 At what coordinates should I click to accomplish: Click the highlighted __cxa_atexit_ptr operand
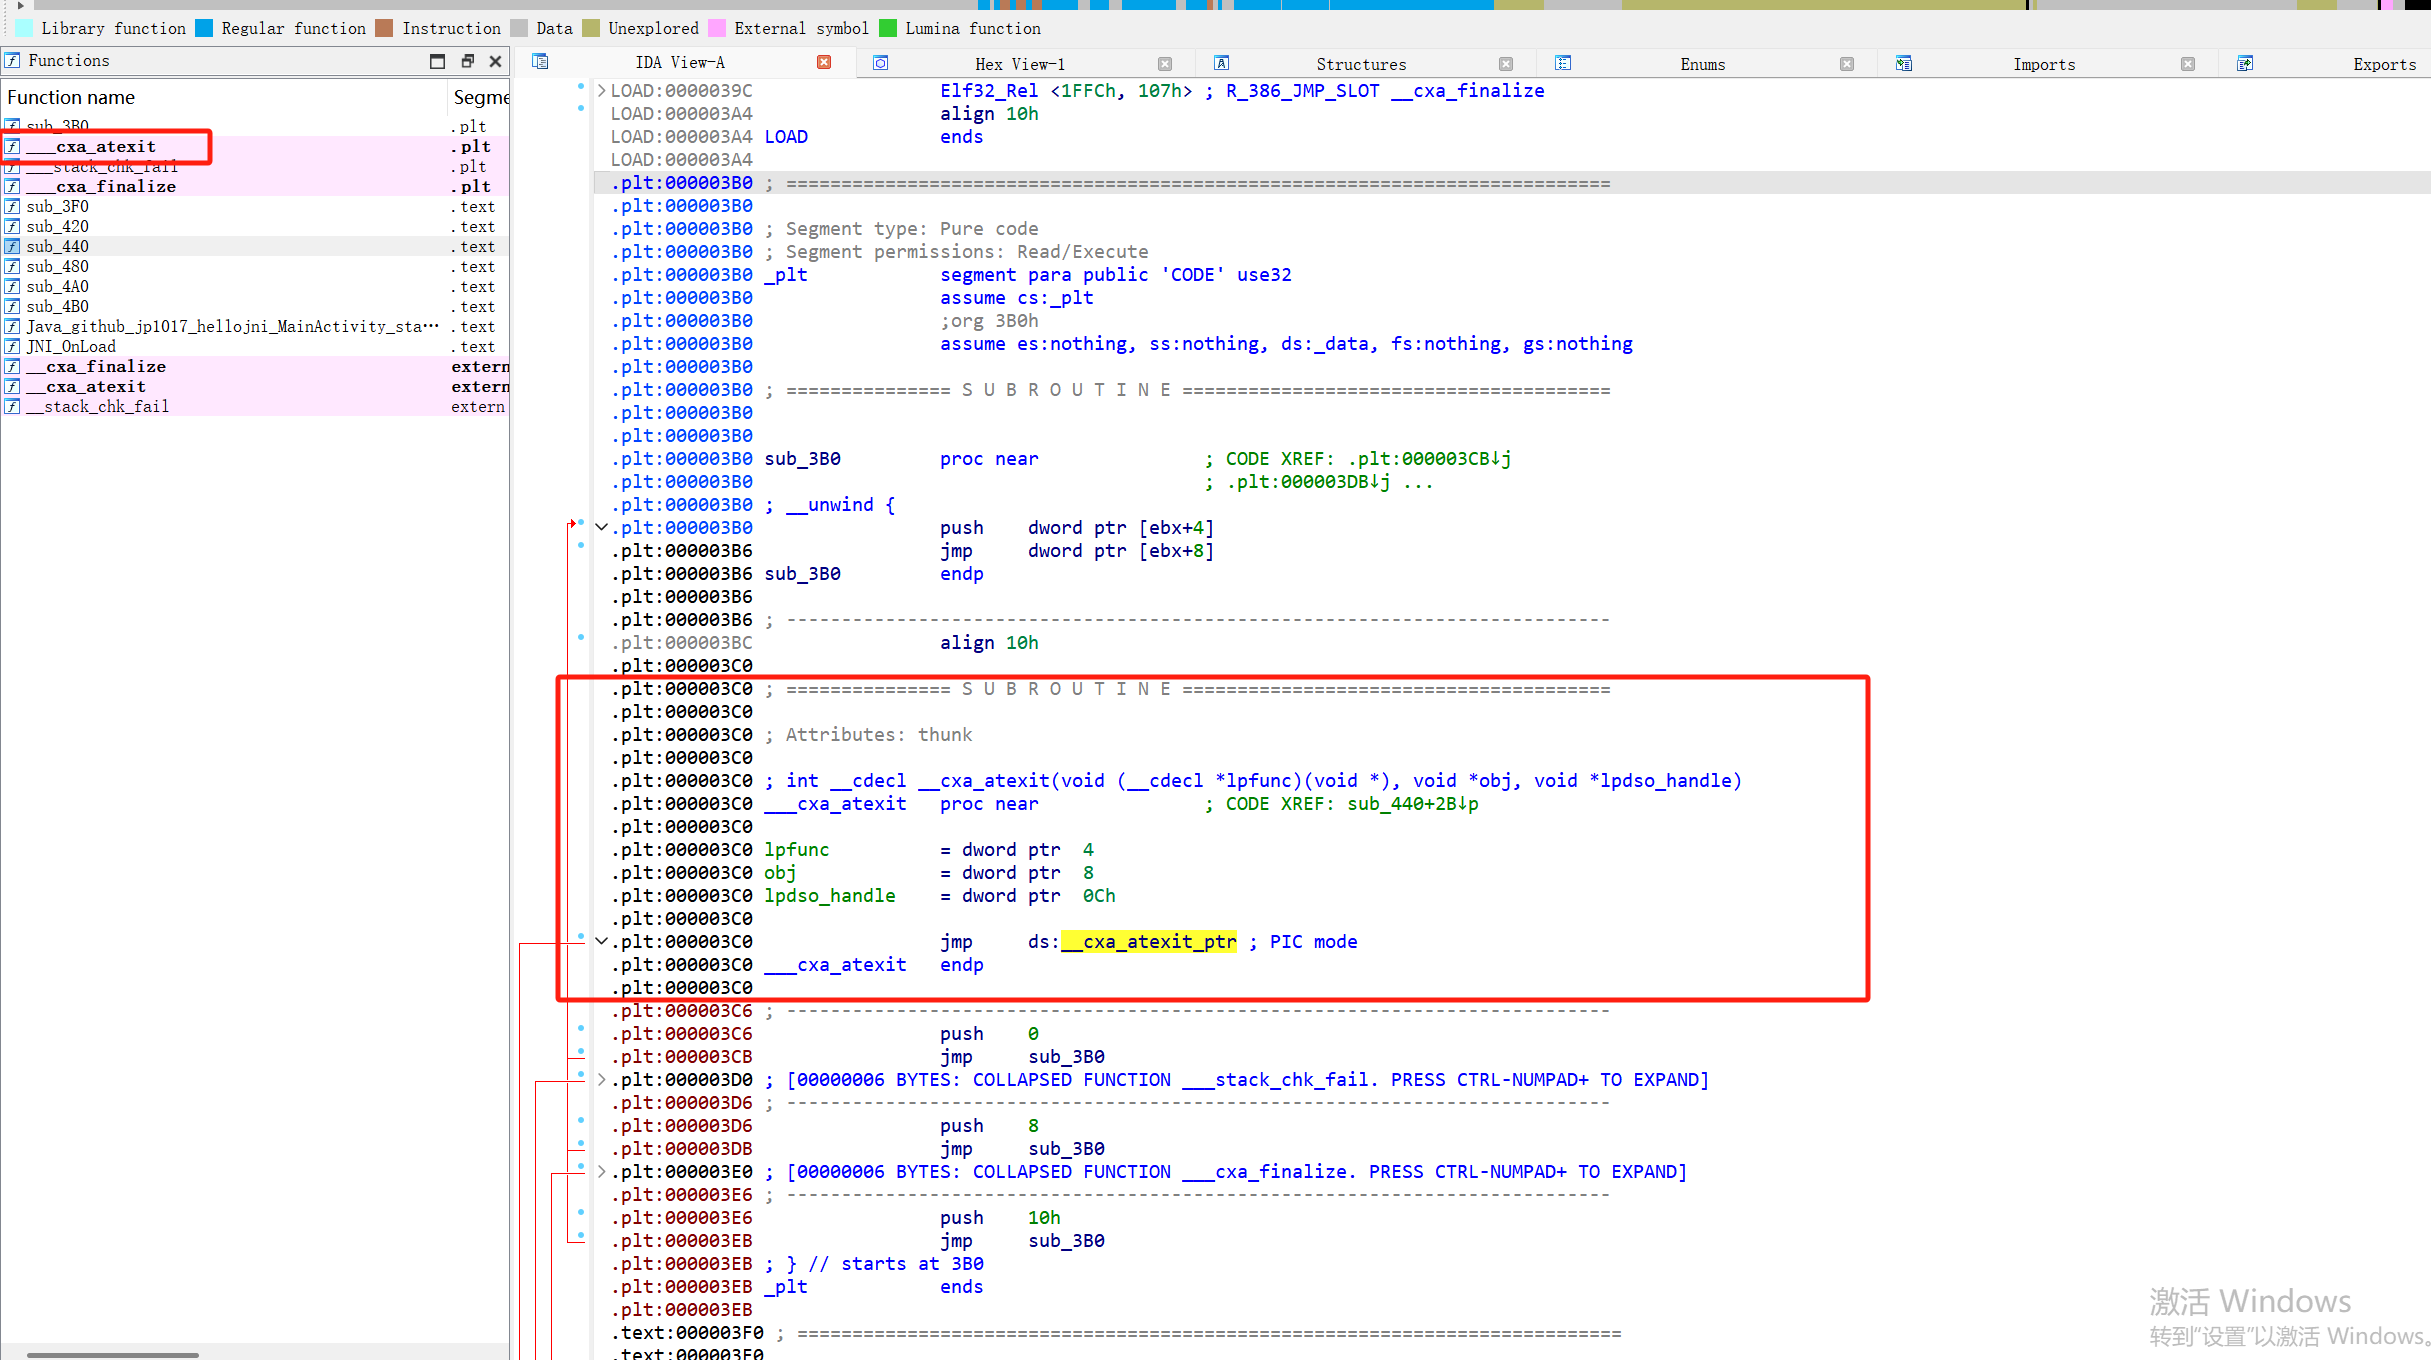[1149, 942]
